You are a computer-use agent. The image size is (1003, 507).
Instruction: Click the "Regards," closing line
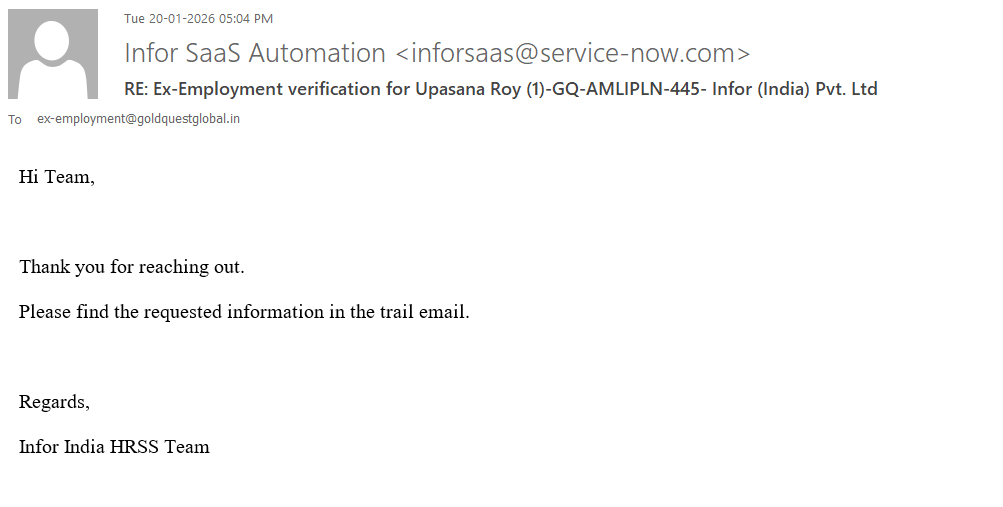(54, 401)
